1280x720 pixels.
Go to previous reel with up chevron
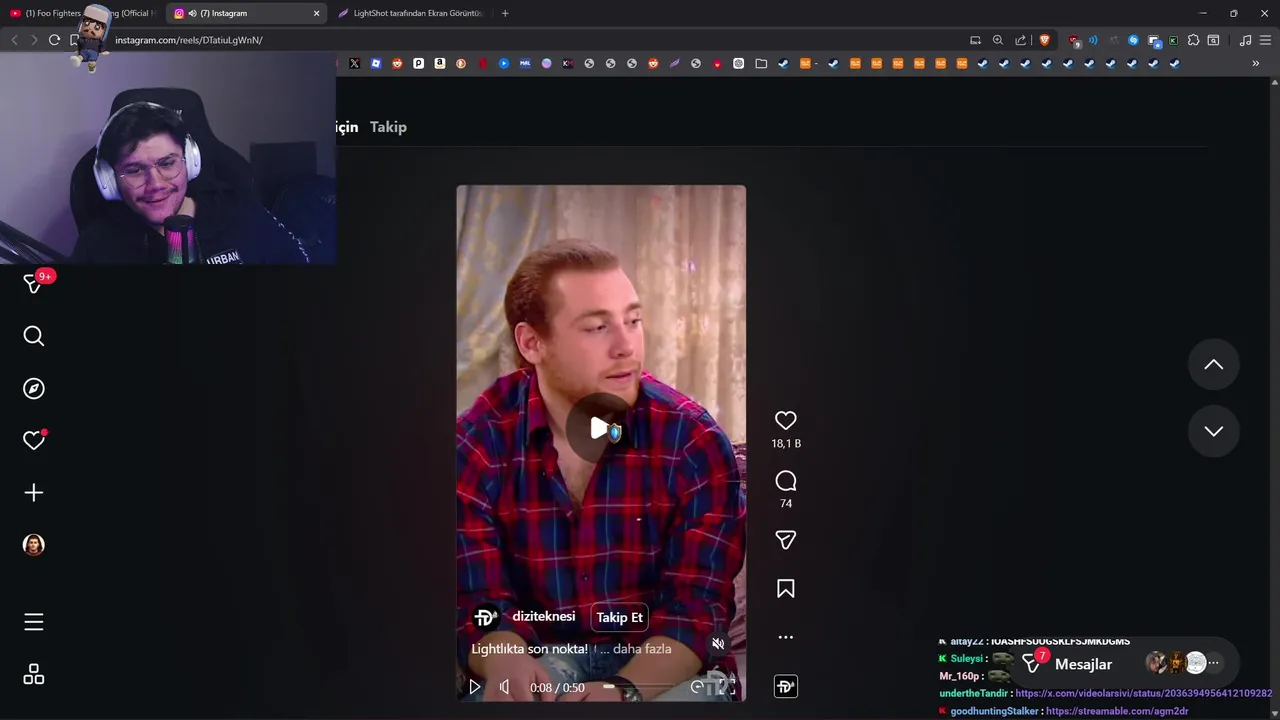click(x=1213, y=365)
